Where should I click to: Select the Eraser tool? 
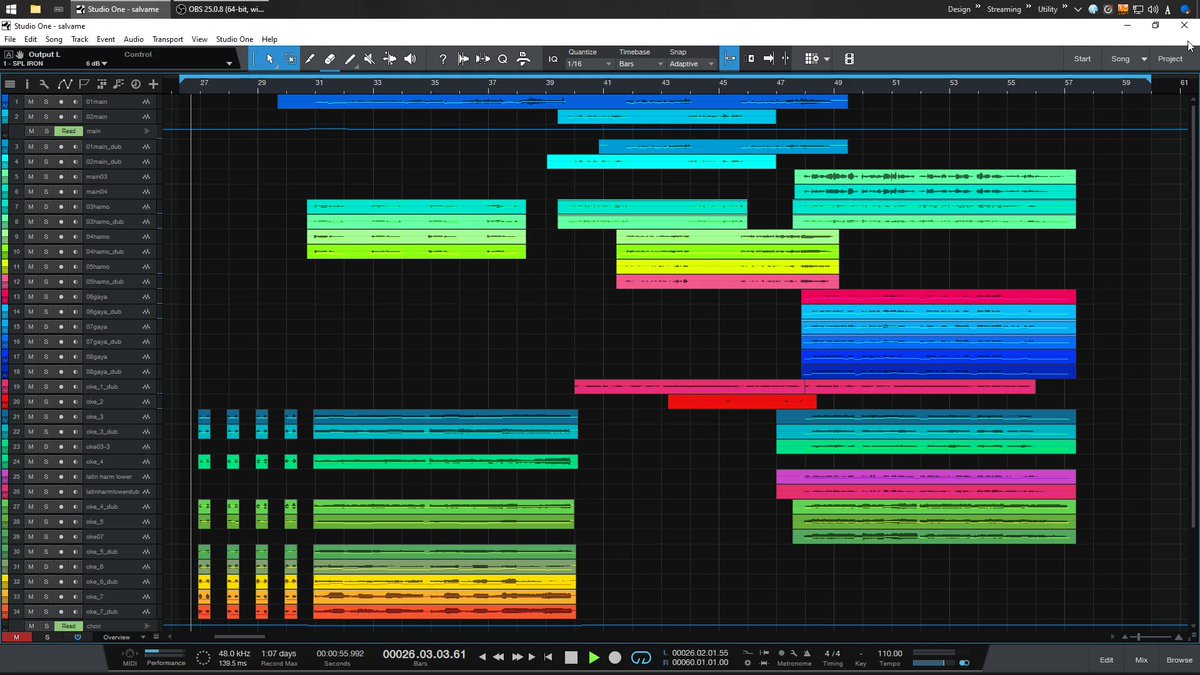point(330,59)
